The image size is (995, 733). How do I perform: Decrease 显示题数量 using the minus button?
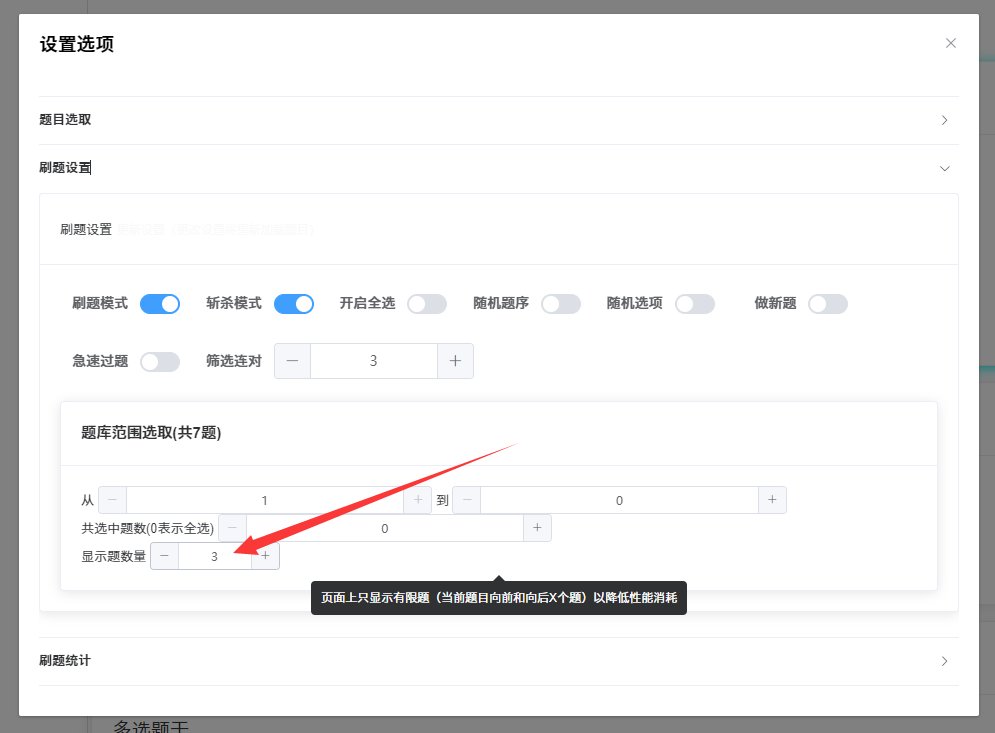tap(164, 555)
